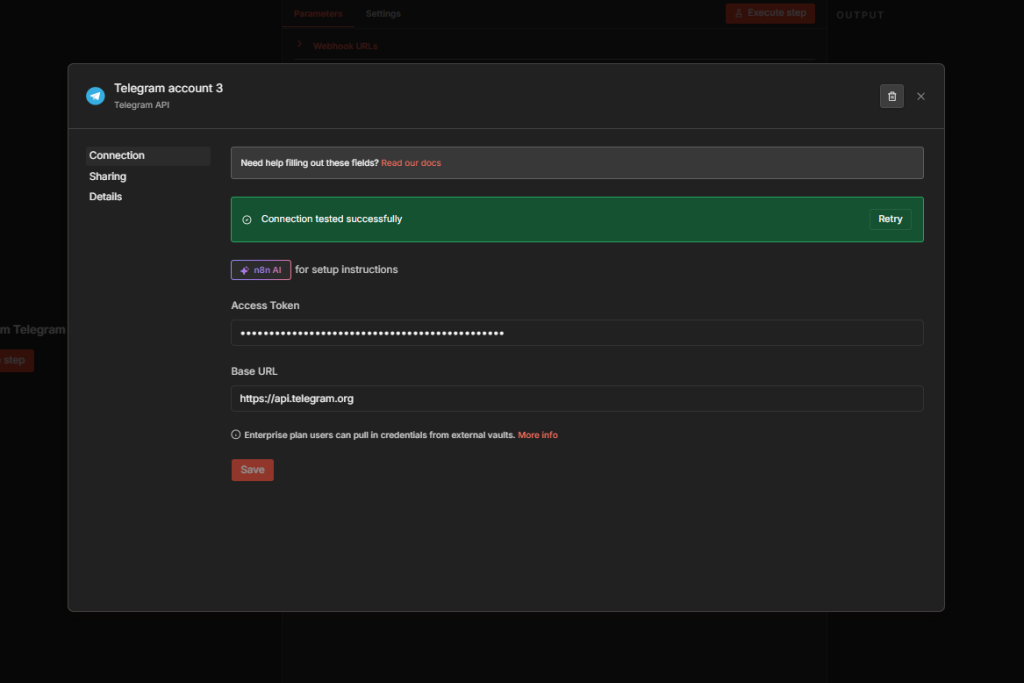Click Read our docs link
The height and width of the screenshot is (683, 1024).
[411, 162]
